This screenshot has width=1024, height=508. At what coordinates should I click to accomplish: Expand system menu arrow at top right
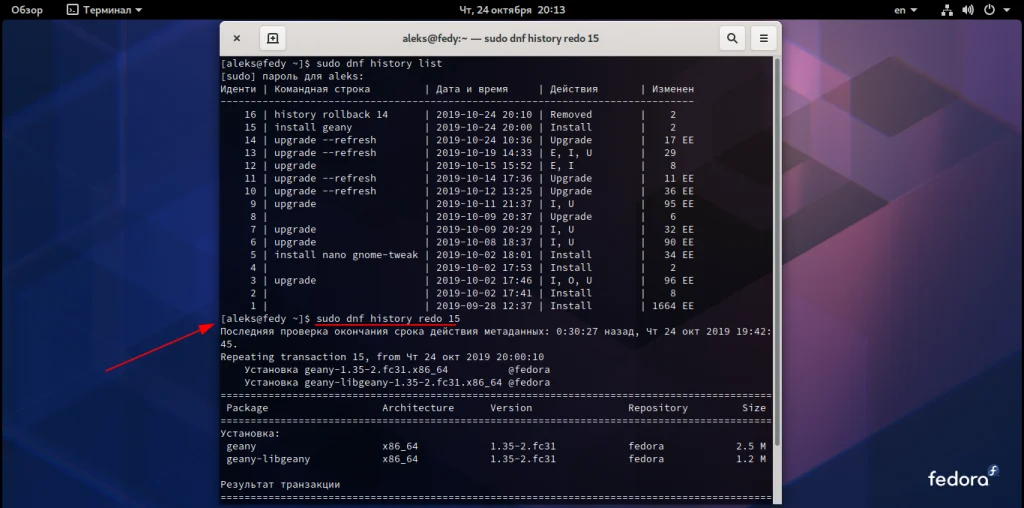[1006, 10]
